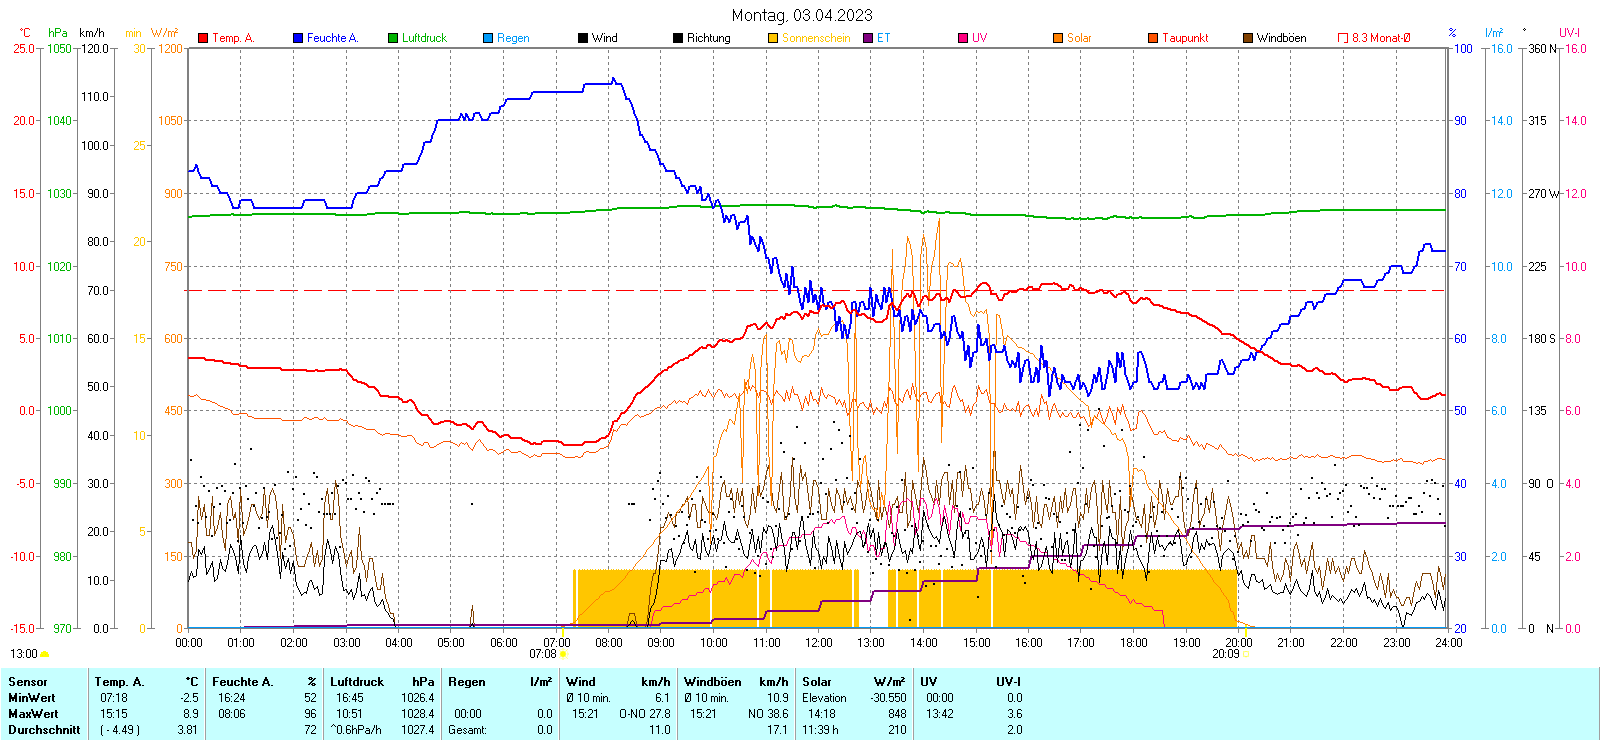Image resolution: width=1600 pixels, height=740 pixels.
Task: Click the yellow icon beside 13:00
Action: (44, 654)
